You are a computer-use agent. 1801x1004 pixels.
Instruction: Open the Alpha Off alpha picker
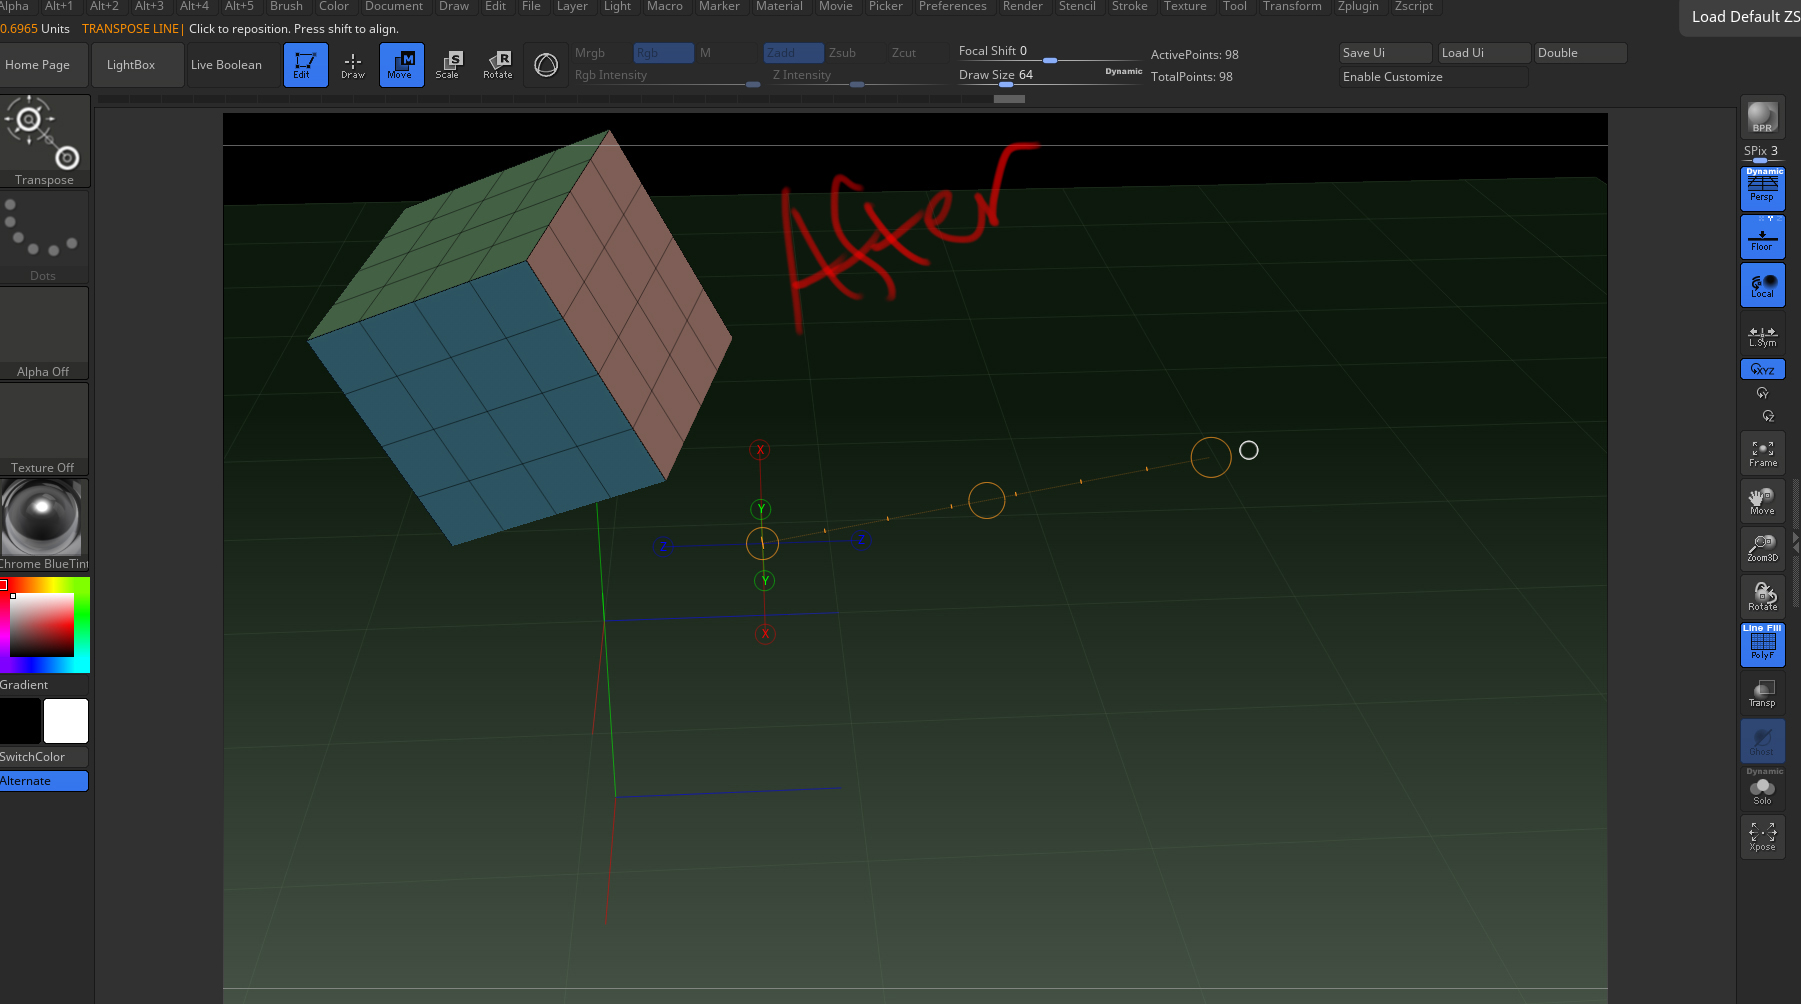pyautogui.click(x=44, y=333)
